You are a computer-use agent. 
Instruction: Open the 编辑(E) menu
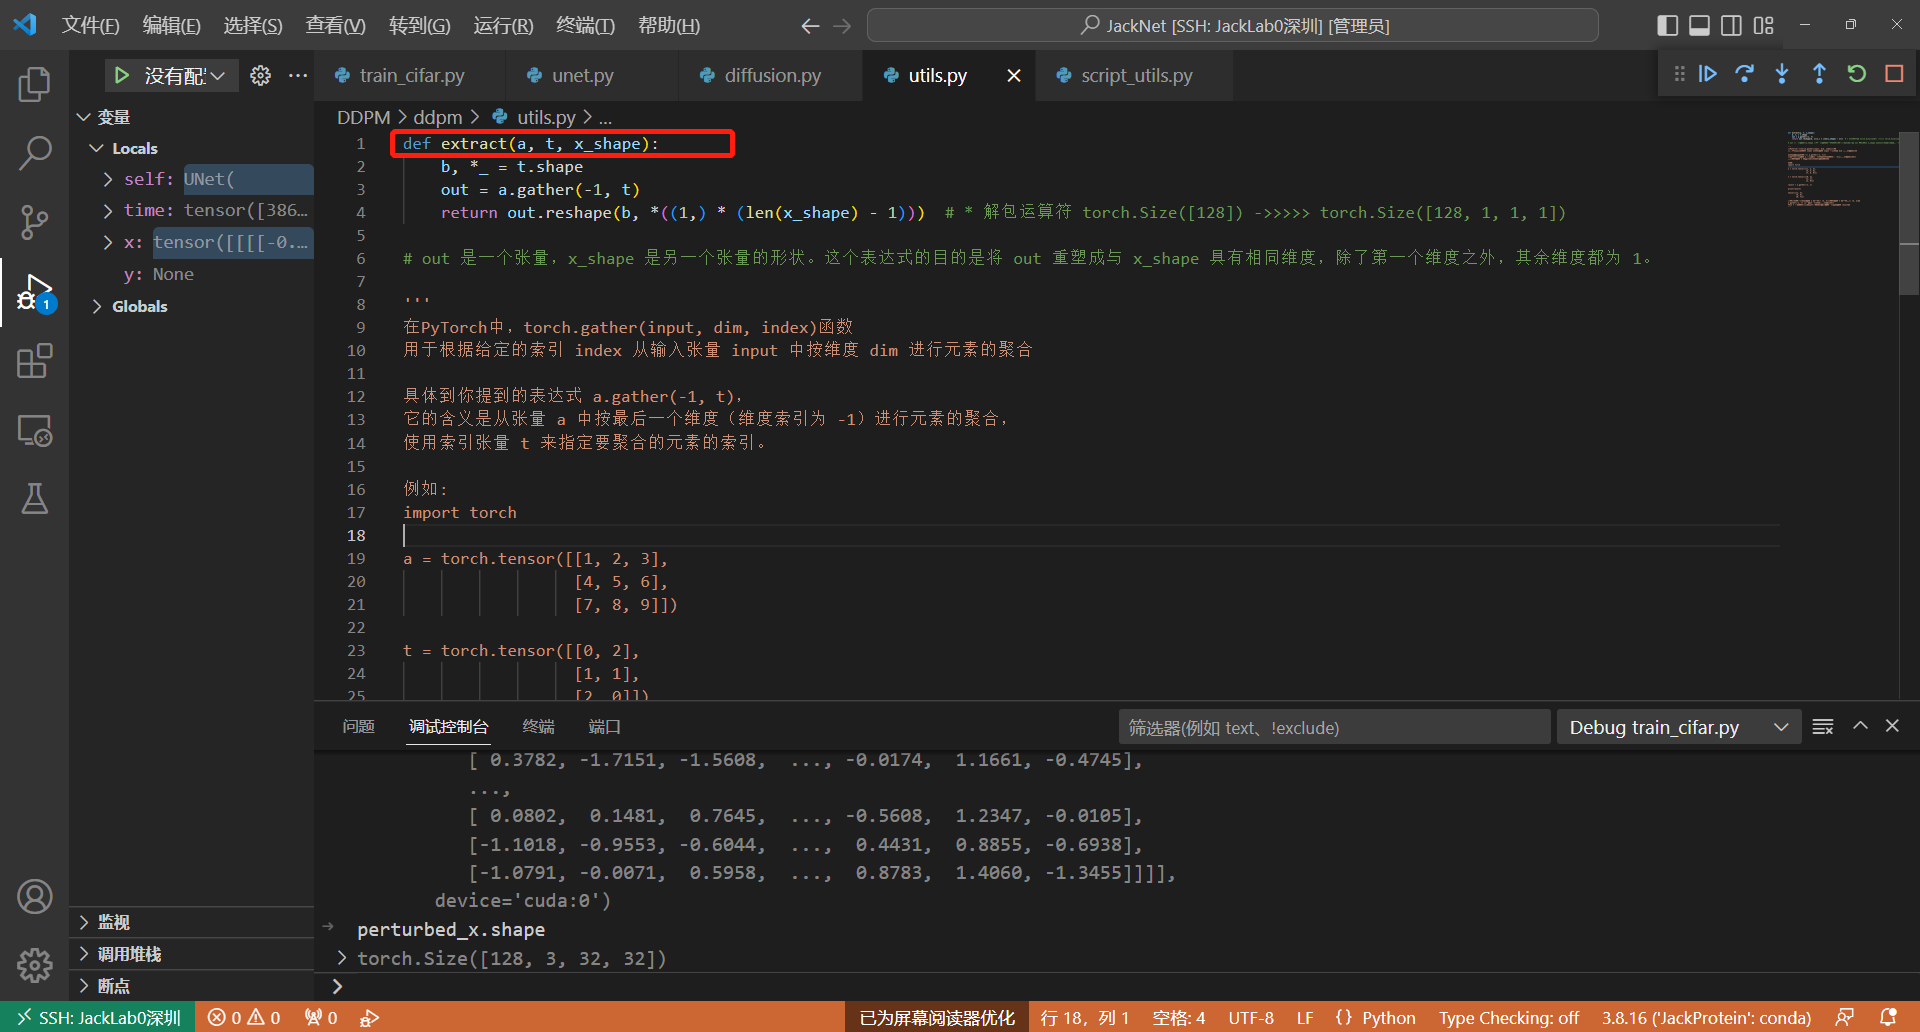[172, 26]
